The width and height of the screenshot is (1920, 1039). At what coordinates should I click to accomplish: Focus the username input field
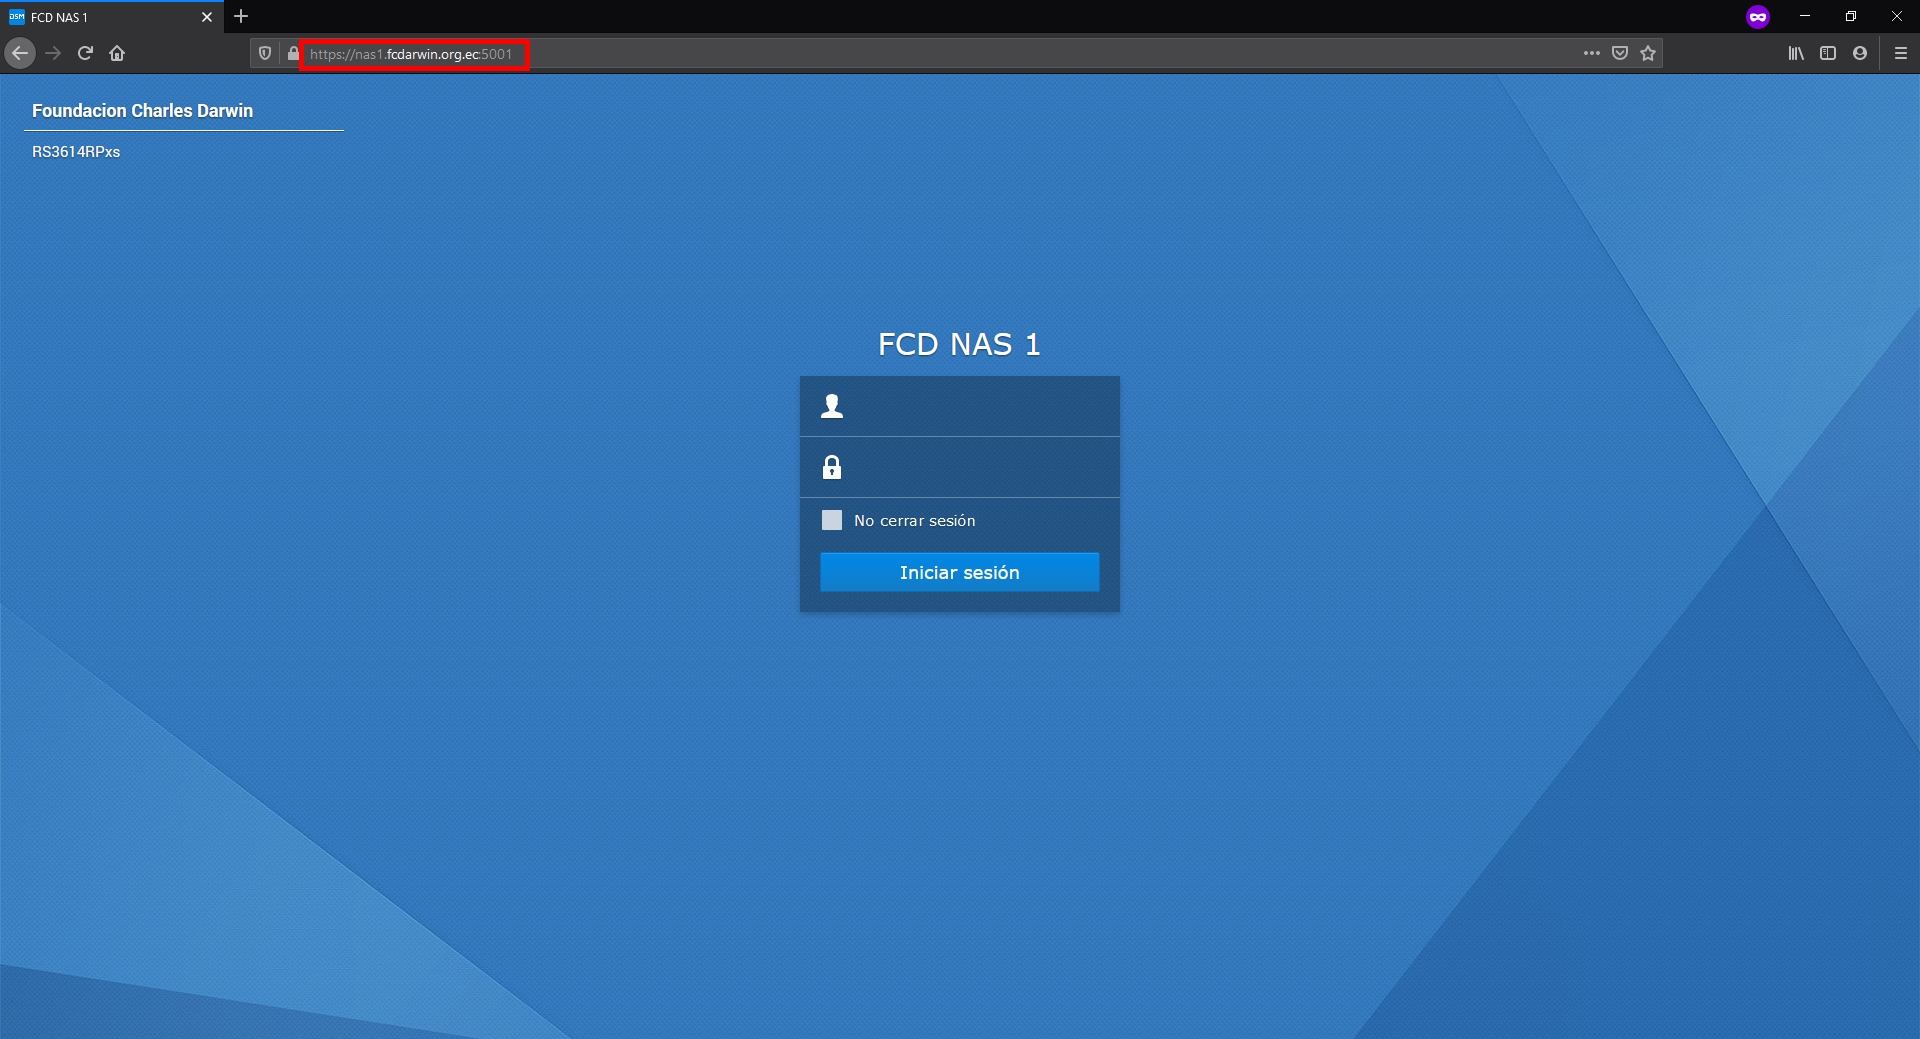tap(960, 406)
